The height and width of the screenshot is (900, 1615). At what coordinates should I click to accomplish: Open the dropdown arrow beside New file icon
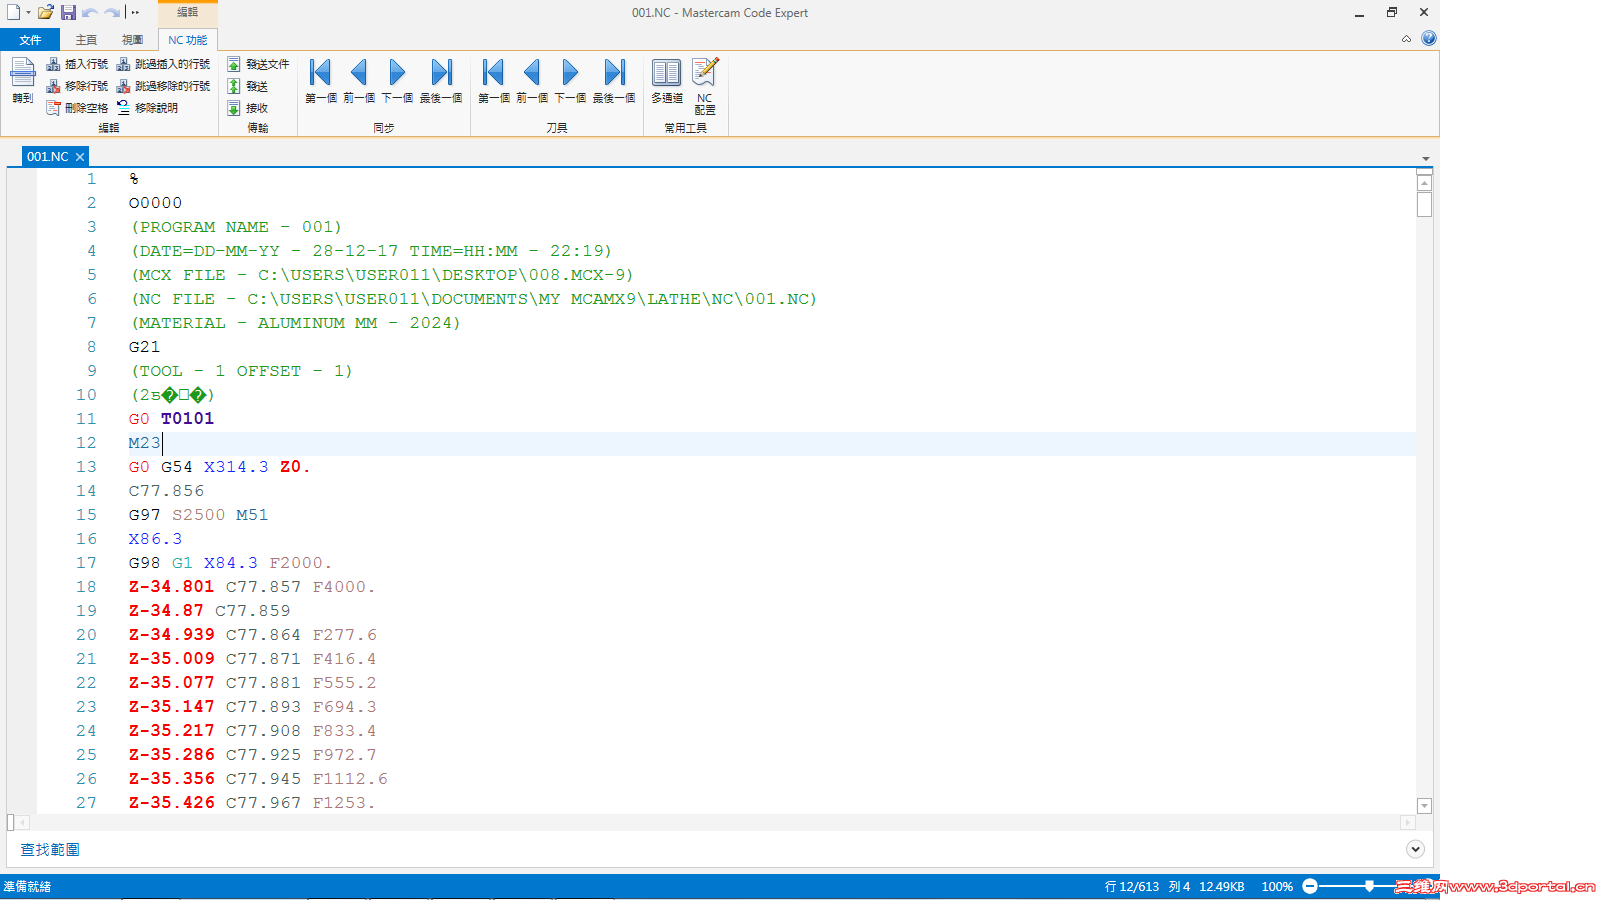28,13
